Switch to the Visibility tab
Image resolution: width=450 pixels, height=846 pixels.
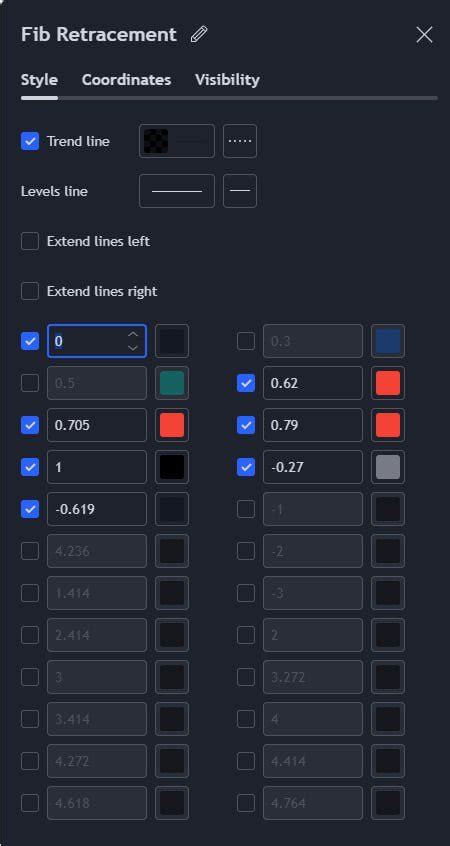227,80
